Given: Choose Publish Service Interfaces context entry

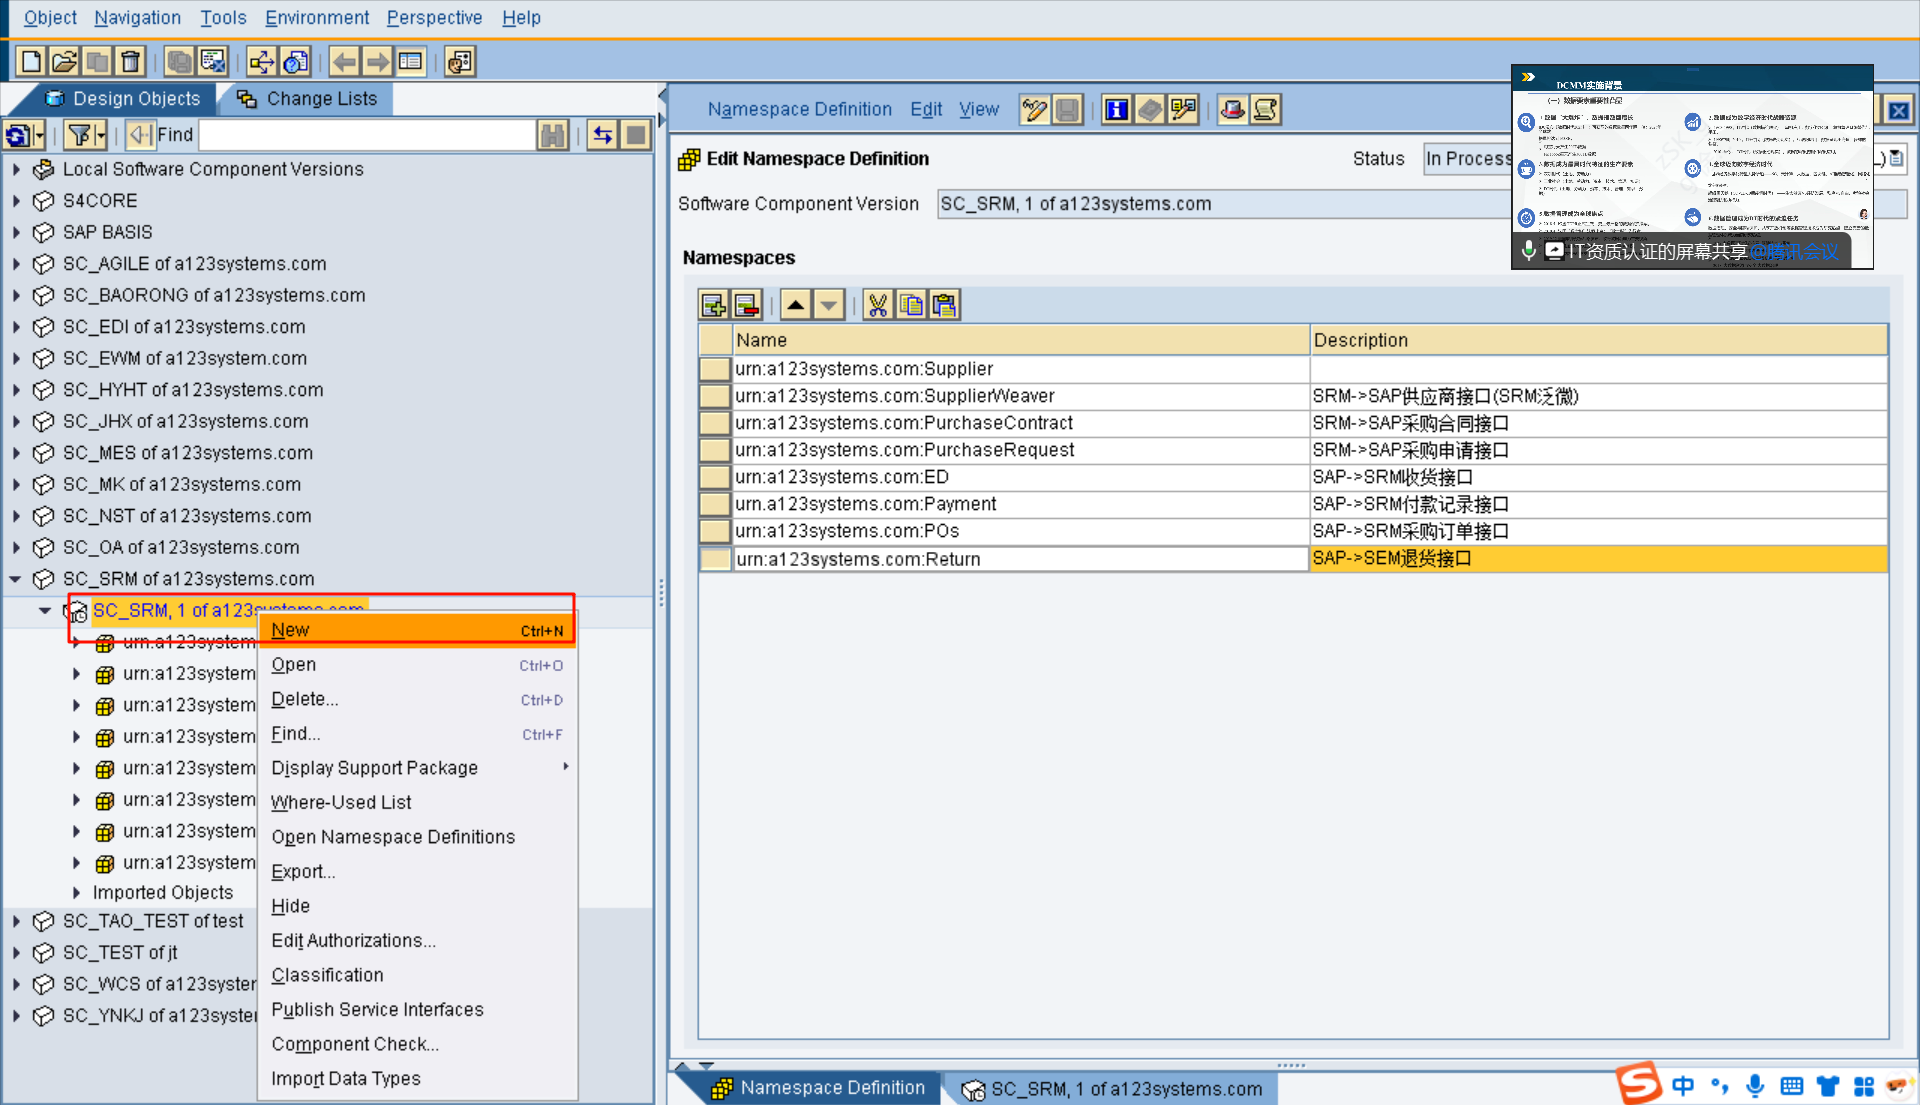Looking at the screenshot, I should (417, 1009).
